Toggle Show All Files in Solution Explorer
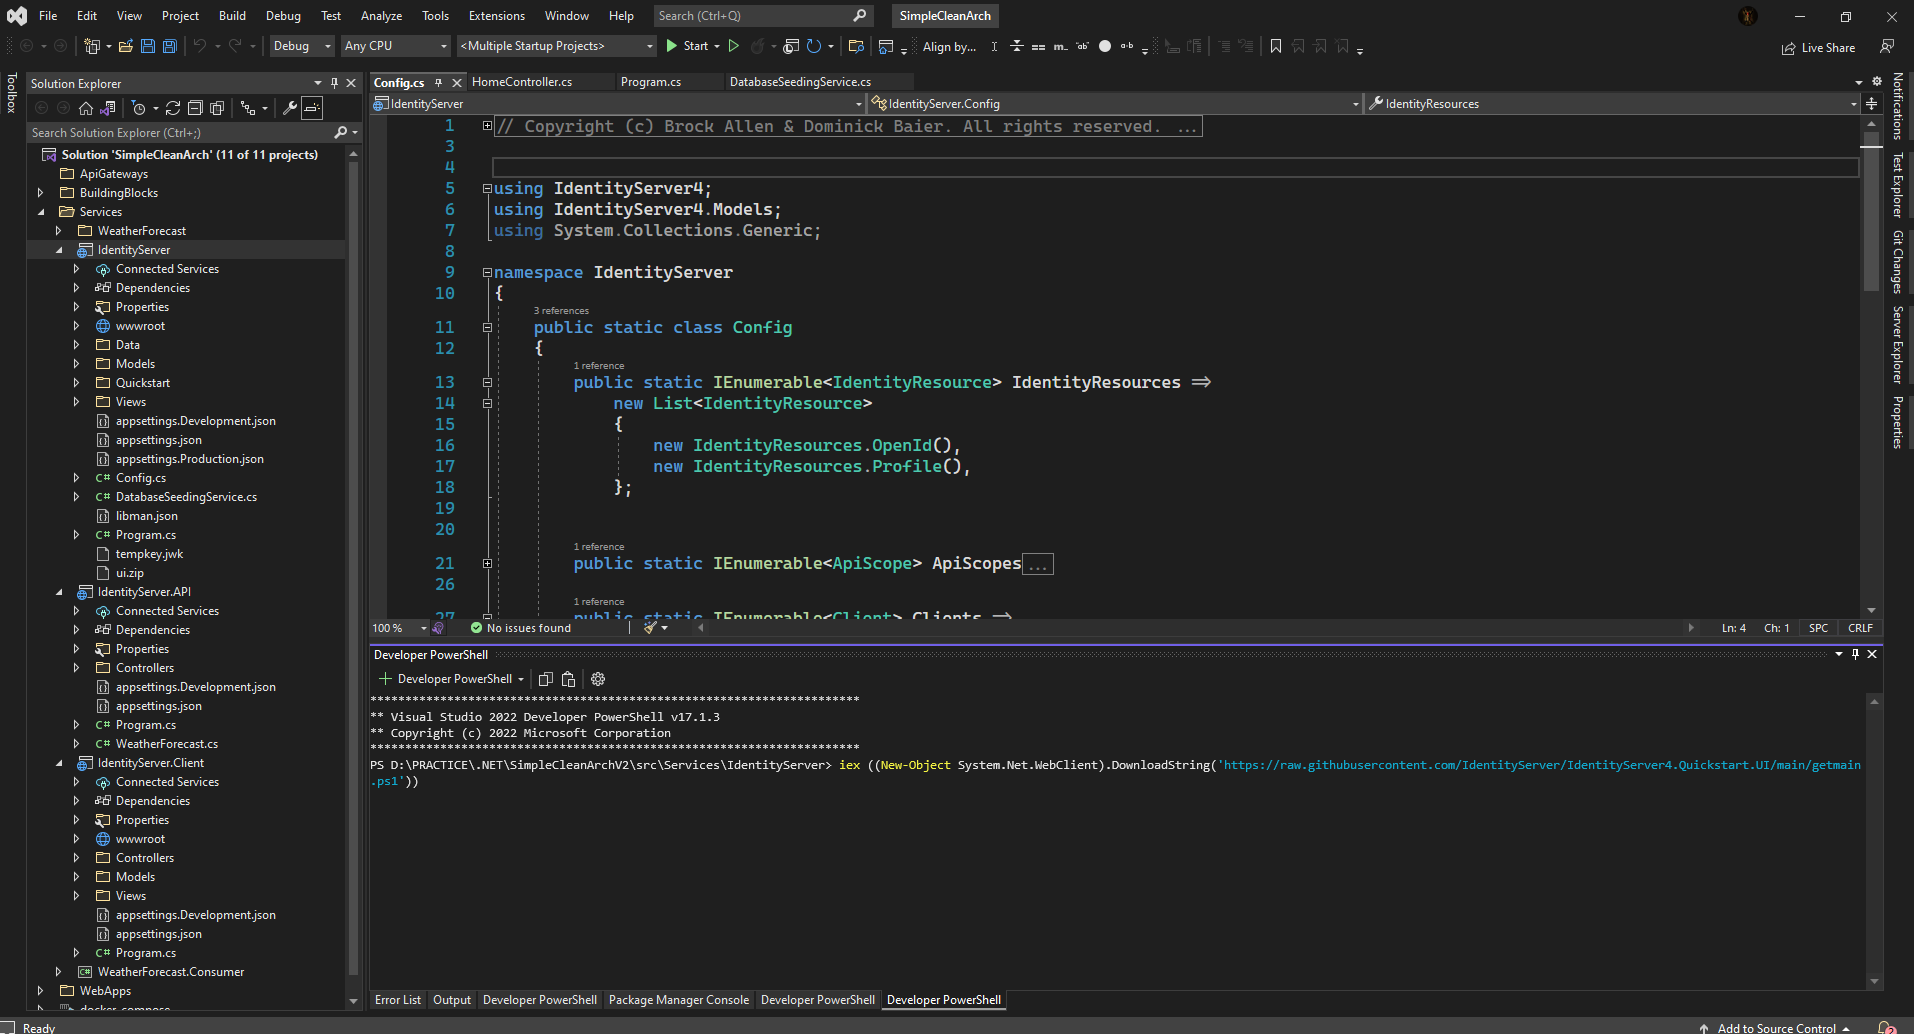 coord(217,108)
